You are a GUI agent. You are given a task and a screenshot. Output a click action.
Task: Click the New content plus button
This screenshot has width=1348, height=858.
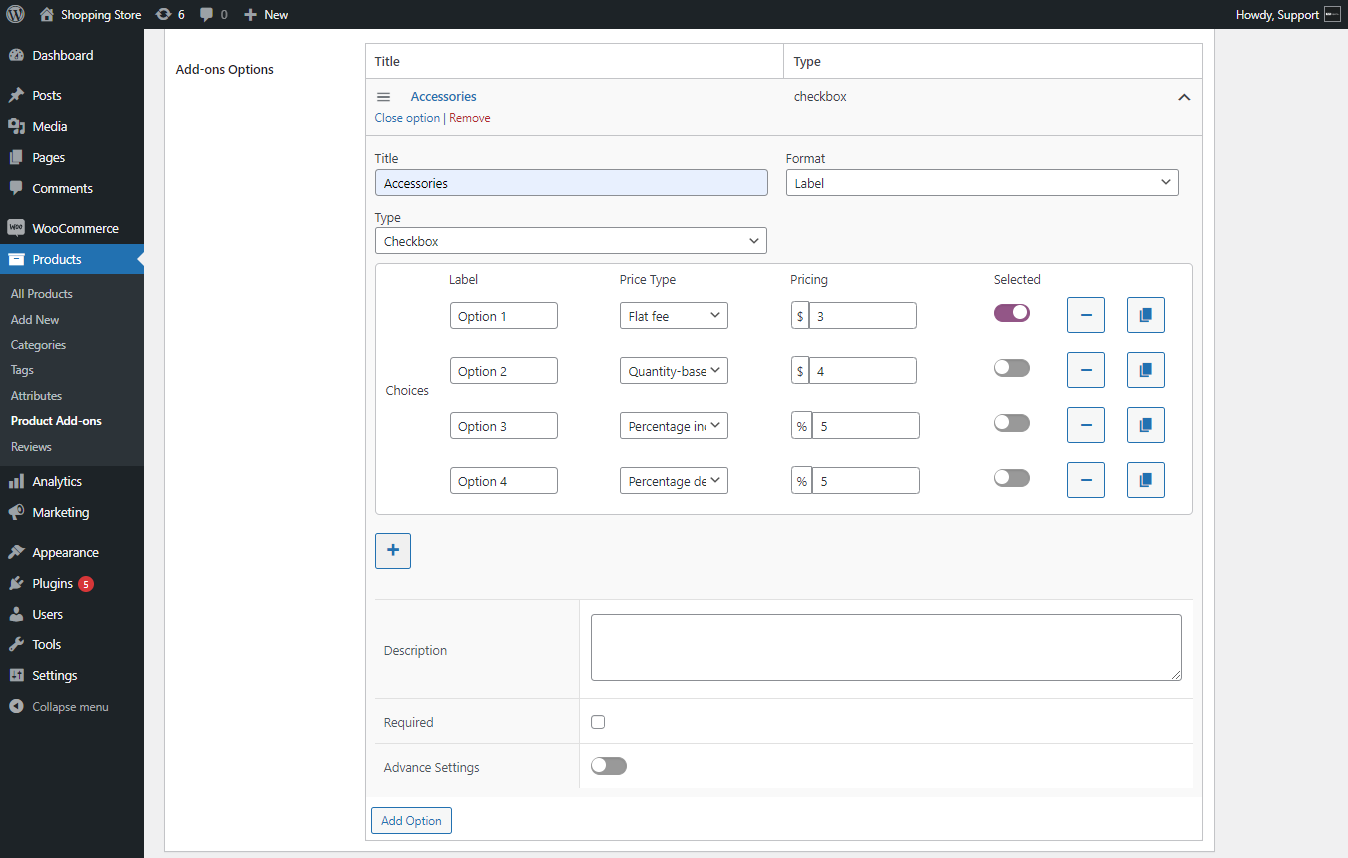click(266, 15)
